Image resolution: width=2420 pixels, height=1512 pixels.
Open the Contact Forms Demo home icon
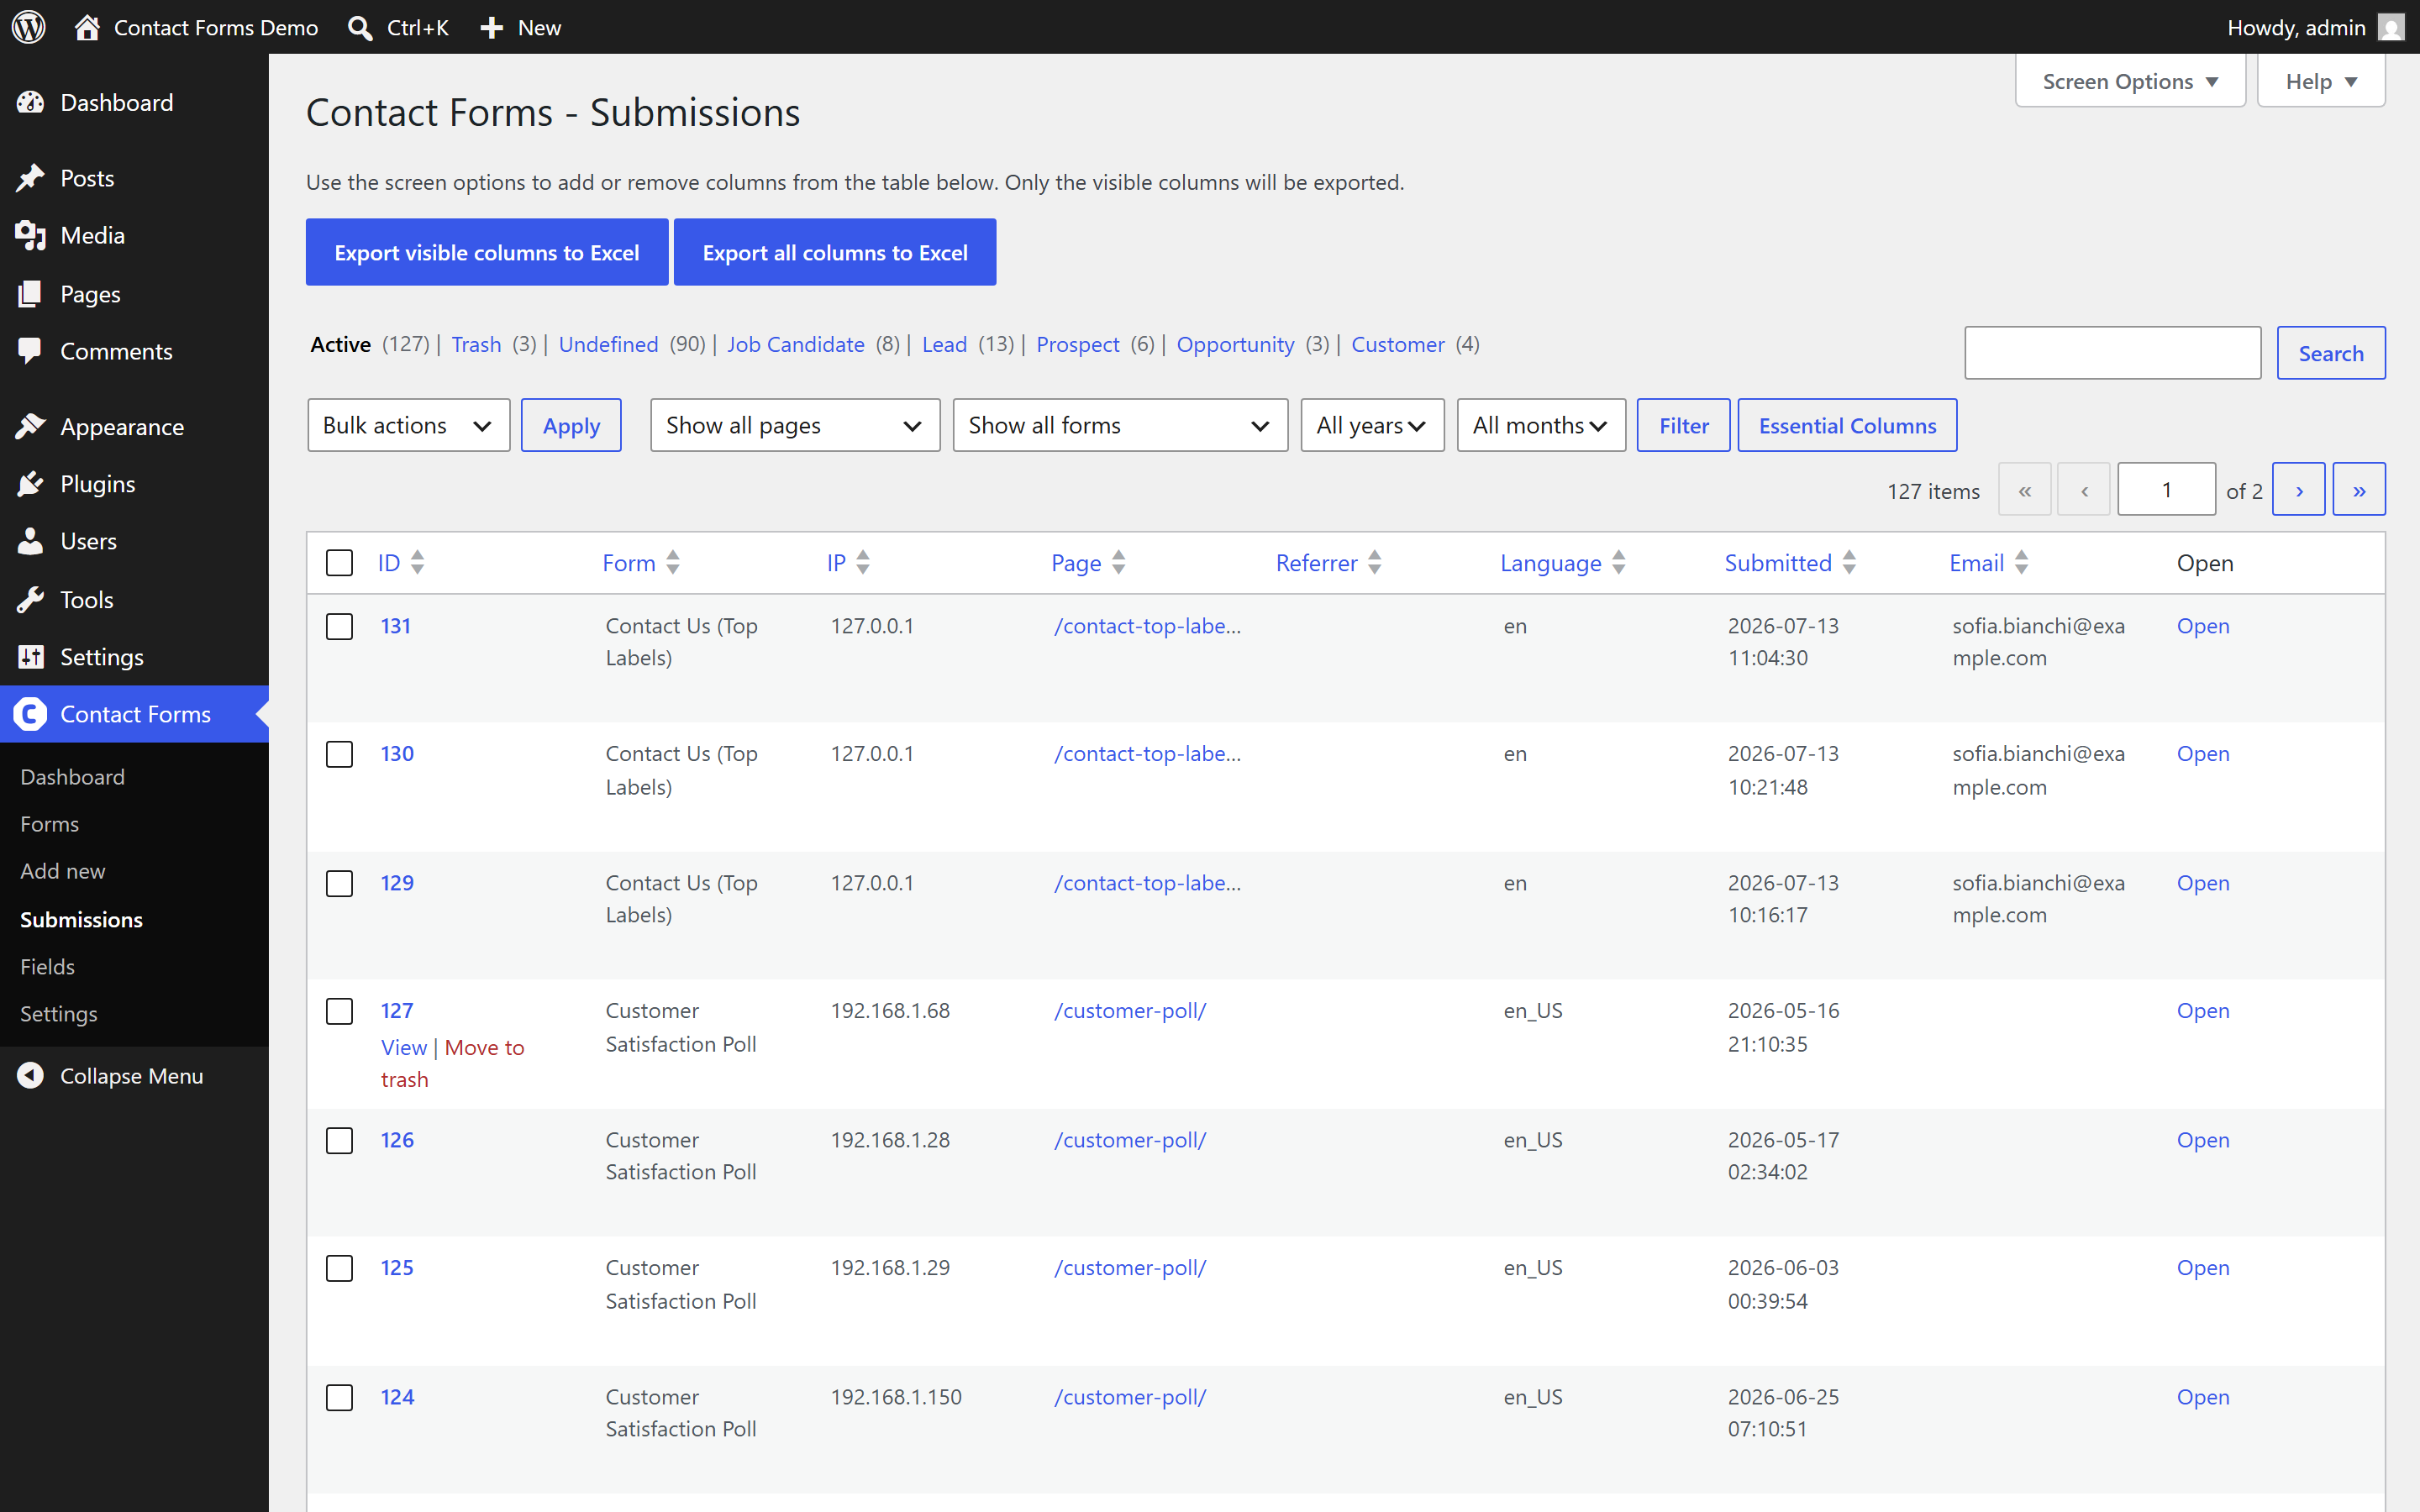point(87,27)
